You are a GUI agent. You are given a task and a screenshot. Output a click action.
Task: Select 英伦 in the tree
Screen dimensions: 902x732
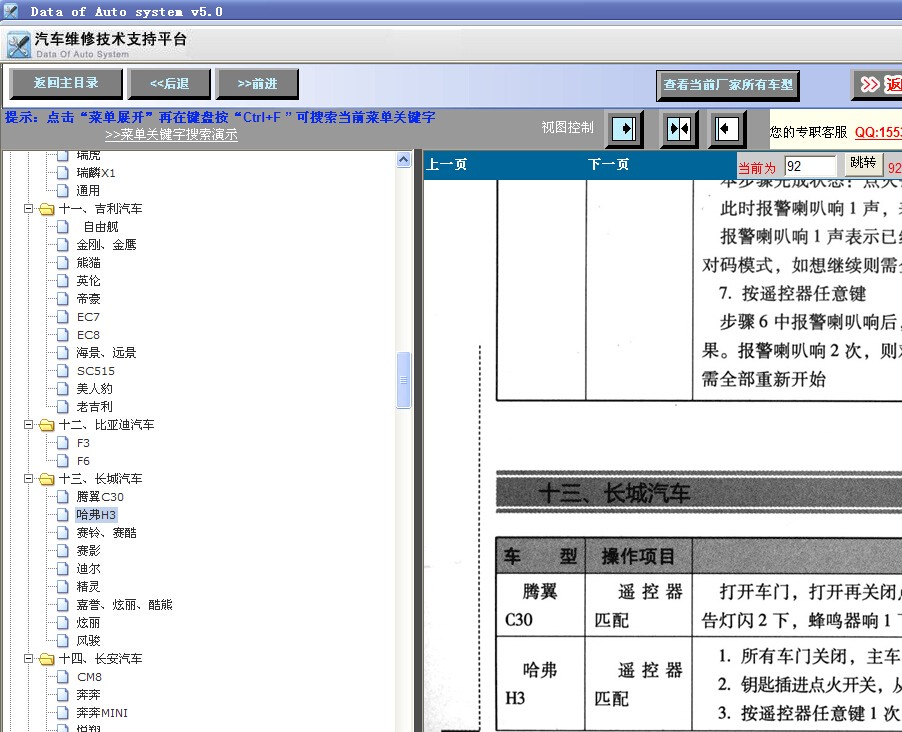pyautogui.click(x=89, y=281)
